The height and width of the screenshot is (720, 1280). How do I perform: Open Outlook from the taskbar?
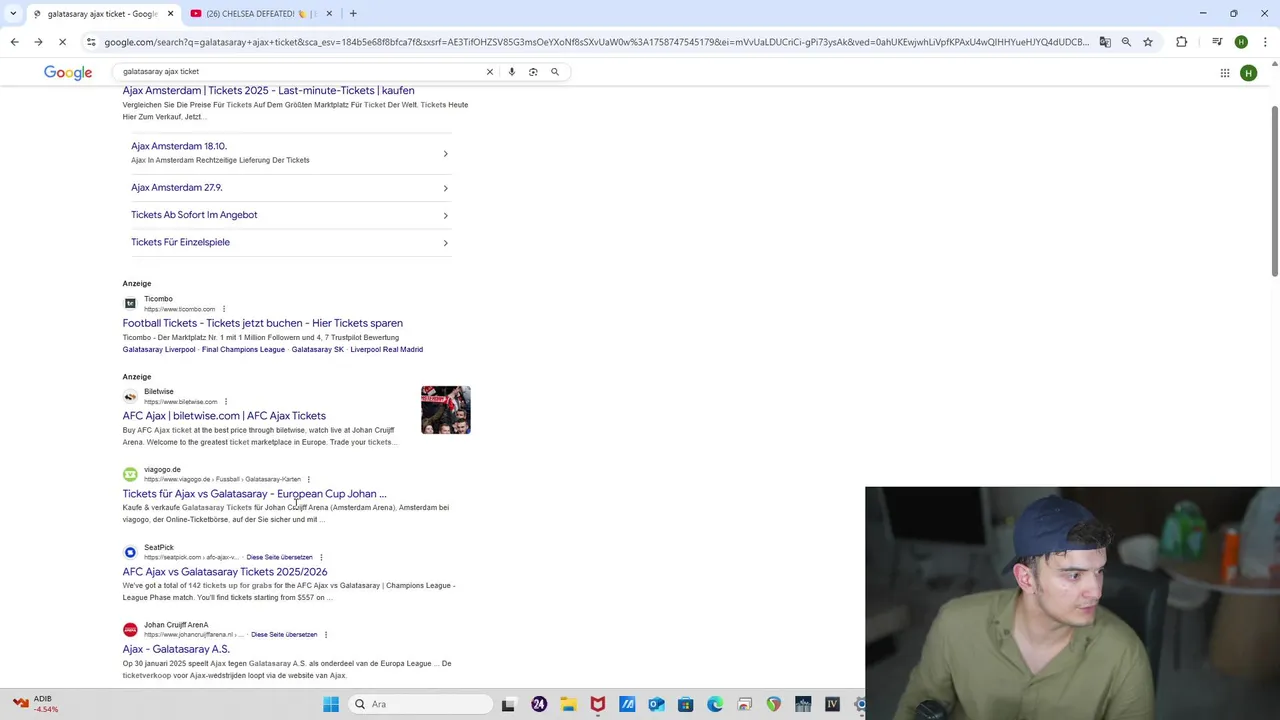click(656, 704)
